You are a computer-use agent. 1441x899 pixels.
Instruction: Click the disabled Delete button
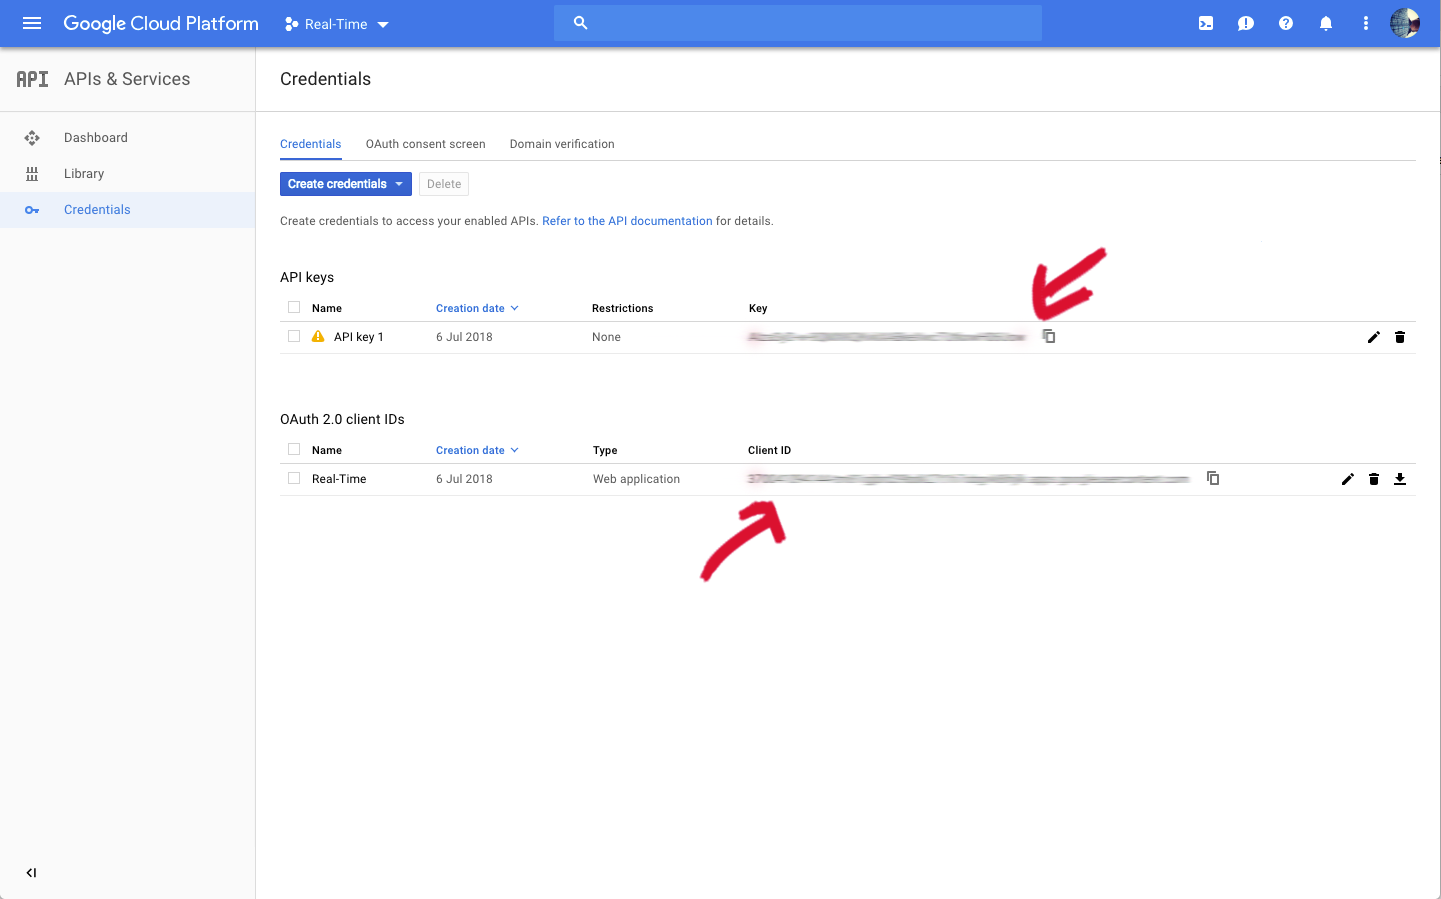point(444,184)
